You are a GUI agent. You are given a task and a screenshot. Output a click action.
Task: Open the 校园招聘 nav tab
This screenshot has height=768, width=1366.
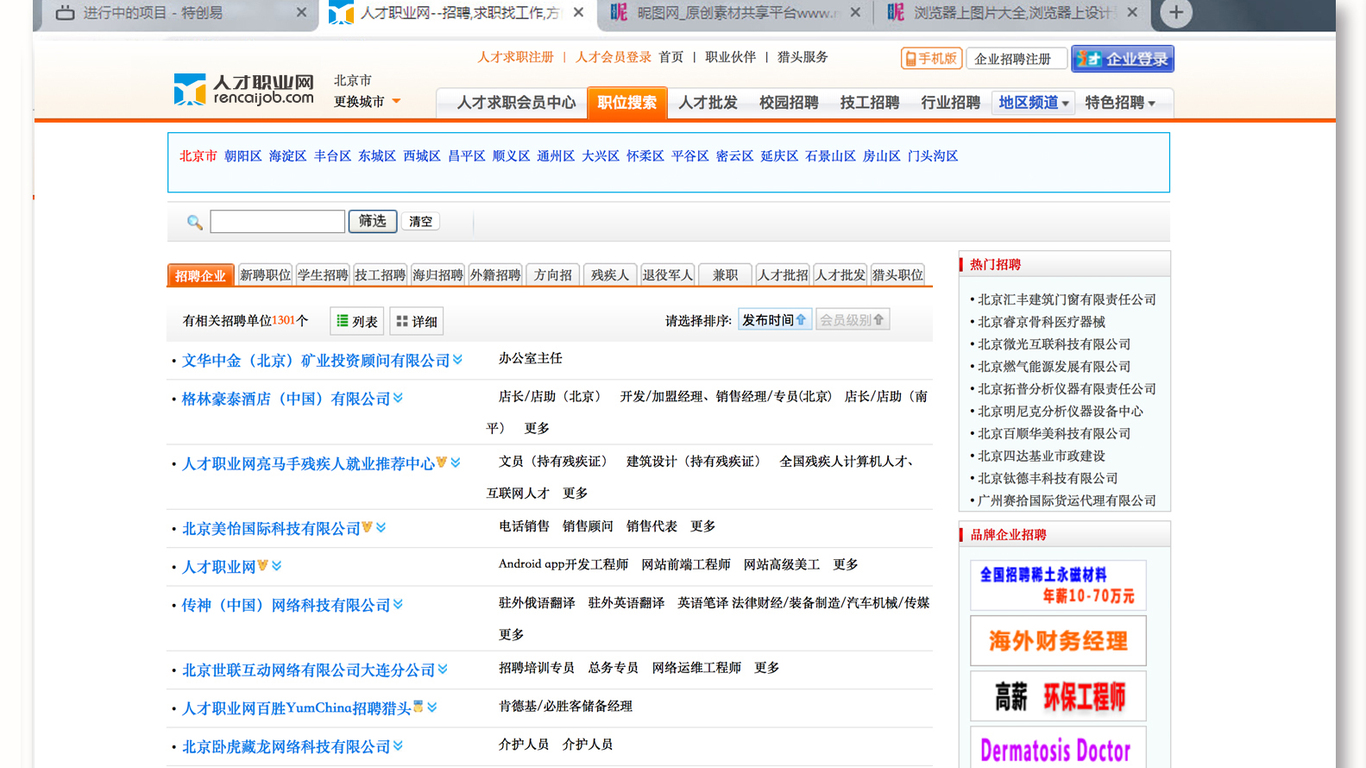click(x=788, y=102)
